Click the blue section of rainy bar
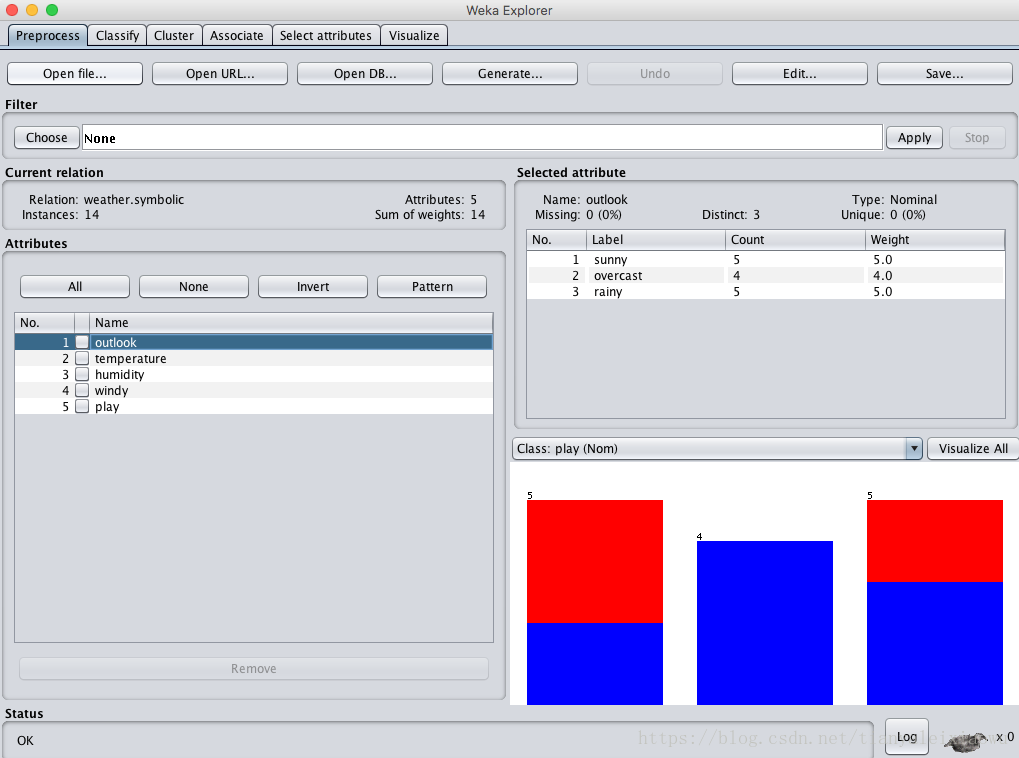 [x=935, y=643]
